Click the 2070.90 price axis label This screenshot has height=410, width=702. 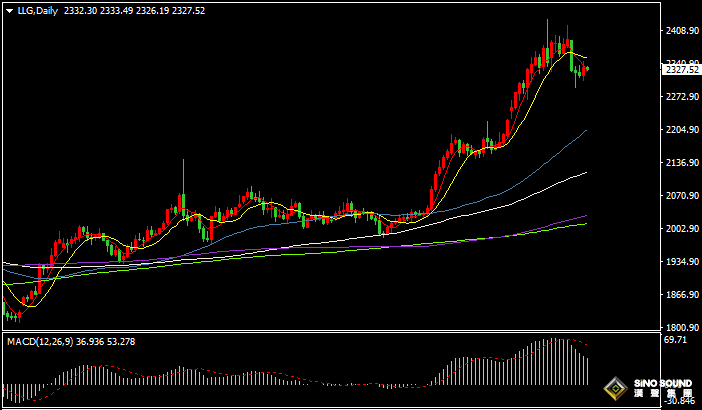tap(681, 196)
